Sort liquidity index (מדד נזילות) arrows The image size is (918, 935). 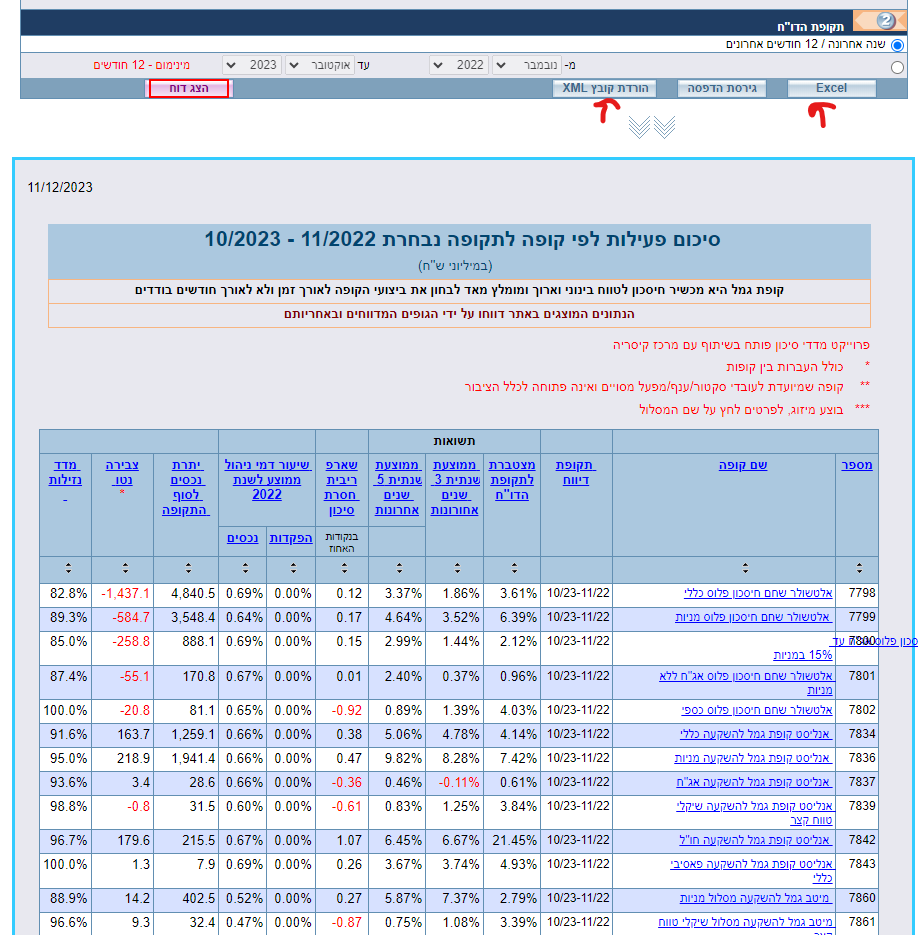[69, 568]
